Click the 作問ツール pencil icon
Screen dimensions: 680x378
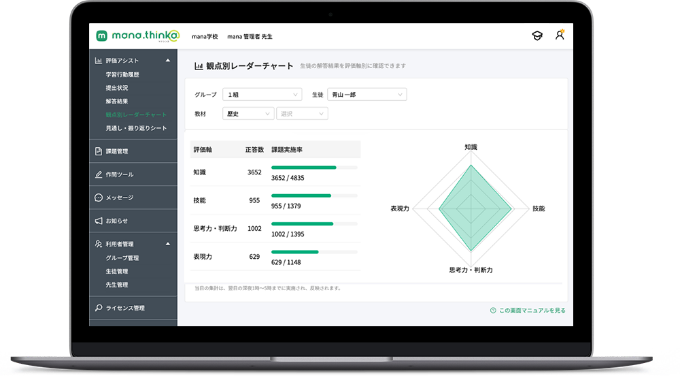coord(98,174)
